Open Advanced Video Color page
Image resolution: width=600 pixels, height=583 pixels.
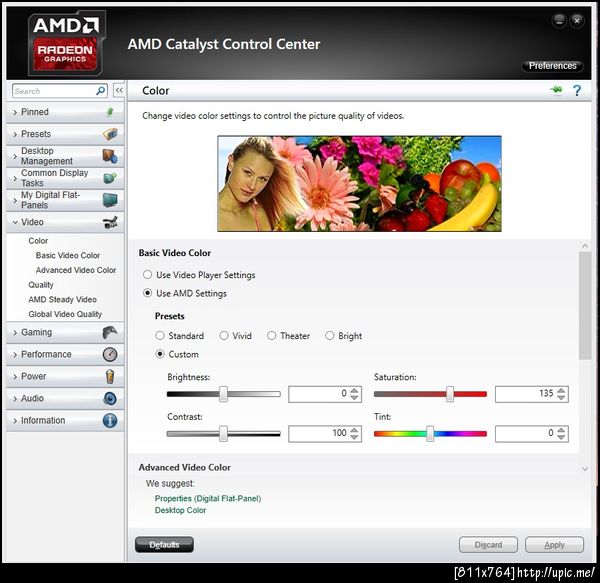(76, 270)
